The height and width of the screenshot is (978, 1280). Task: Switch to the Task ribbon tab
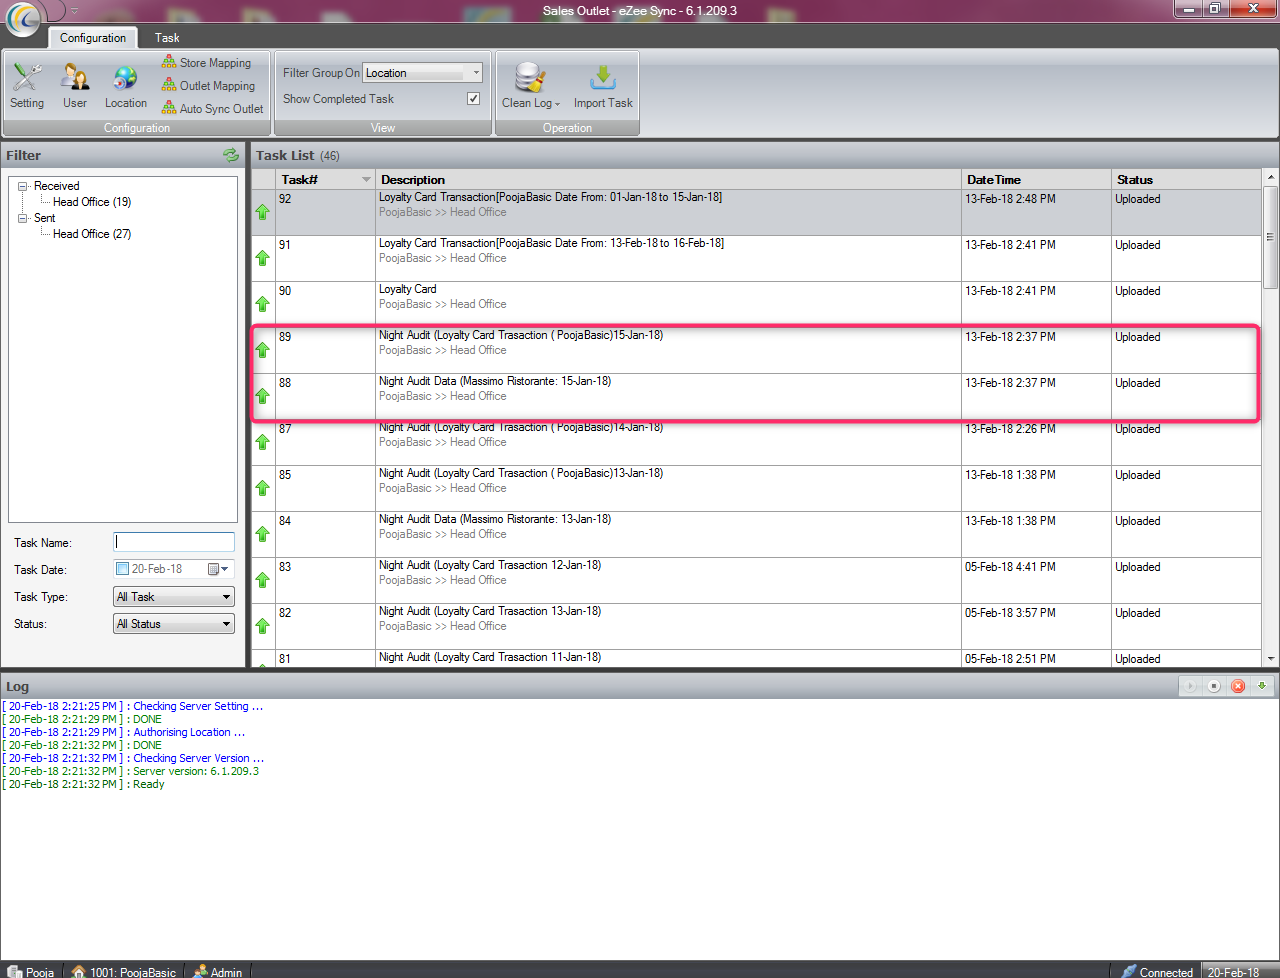(x=167, y=38)
